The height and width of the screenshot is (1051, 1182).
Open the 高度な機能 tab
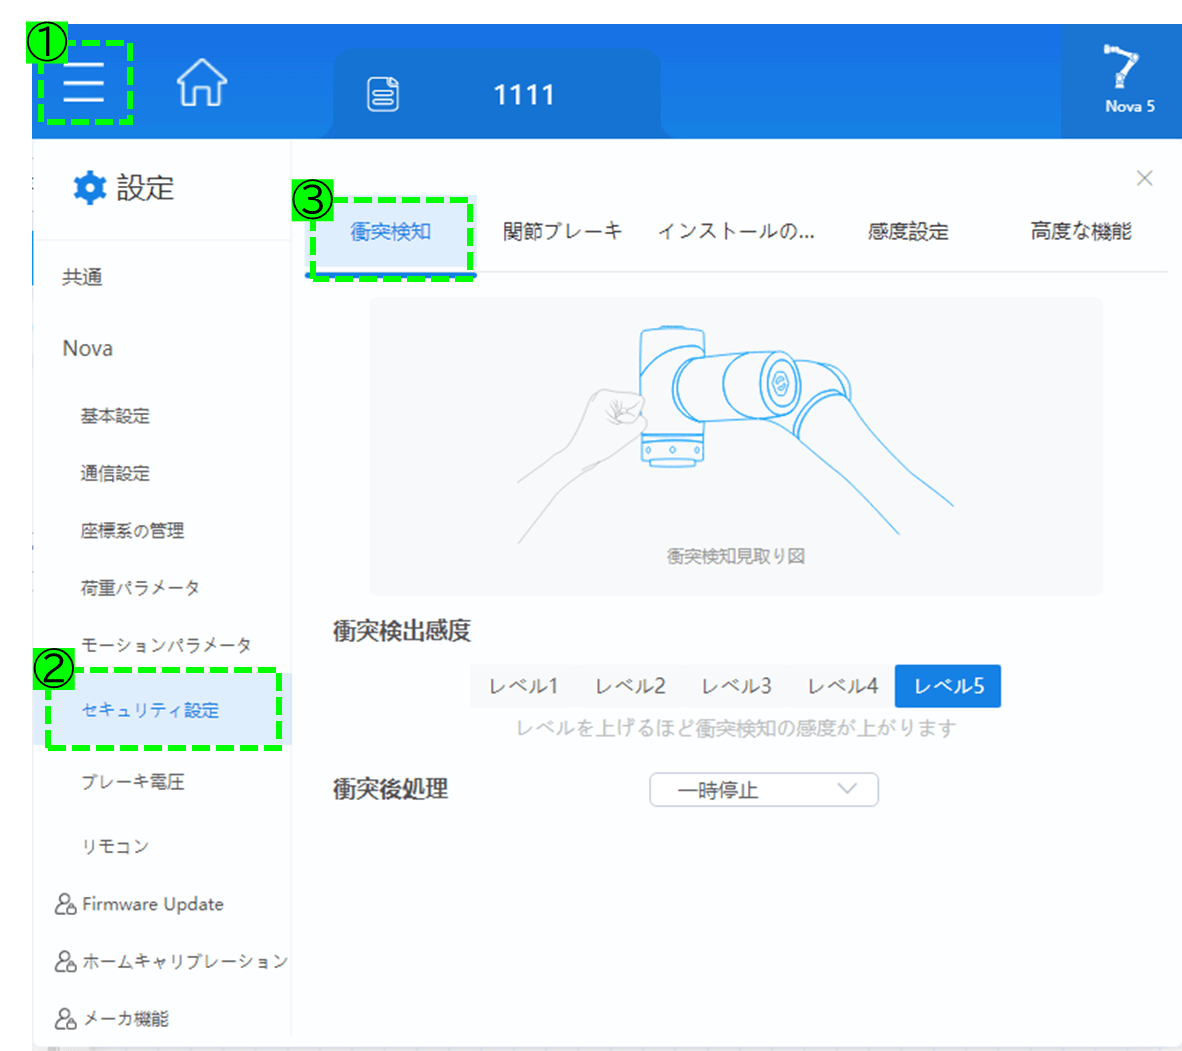[x=1079, y=230]
